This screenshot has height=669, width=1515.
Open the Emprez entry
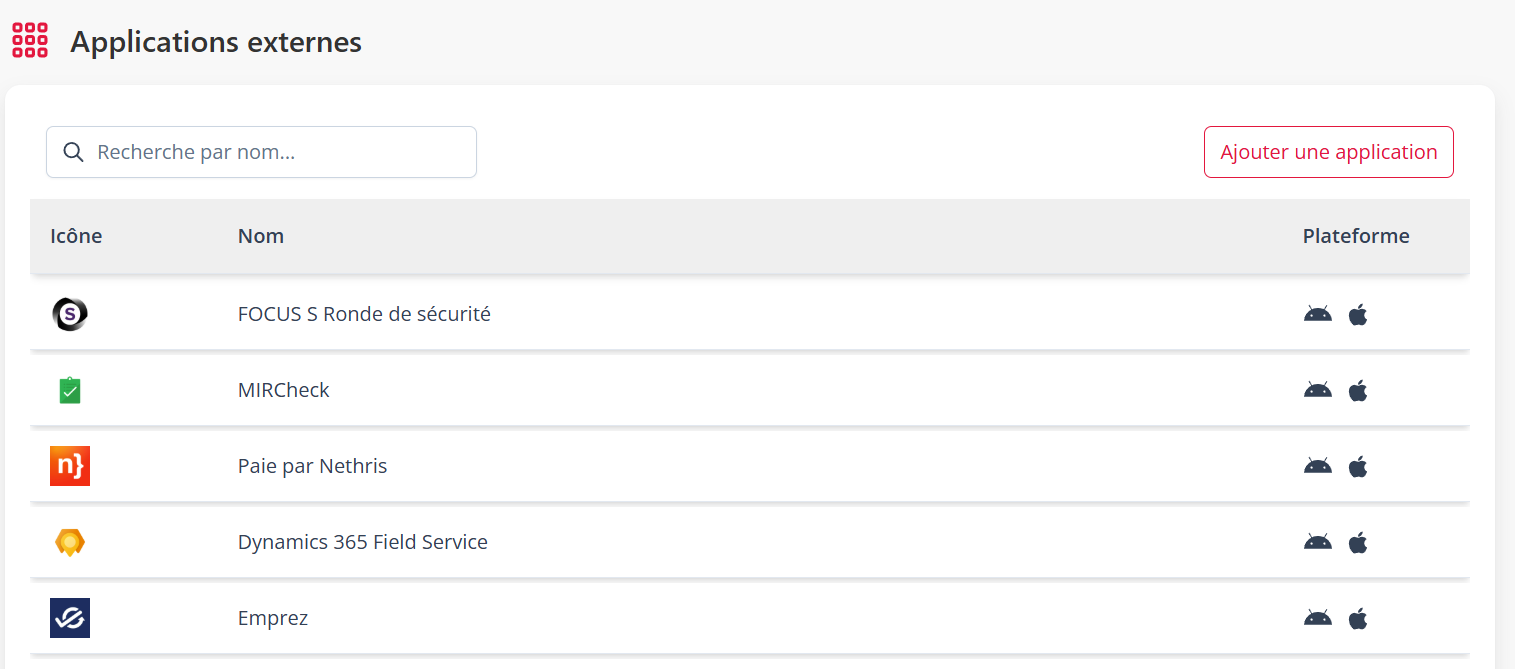coord(273,618)
